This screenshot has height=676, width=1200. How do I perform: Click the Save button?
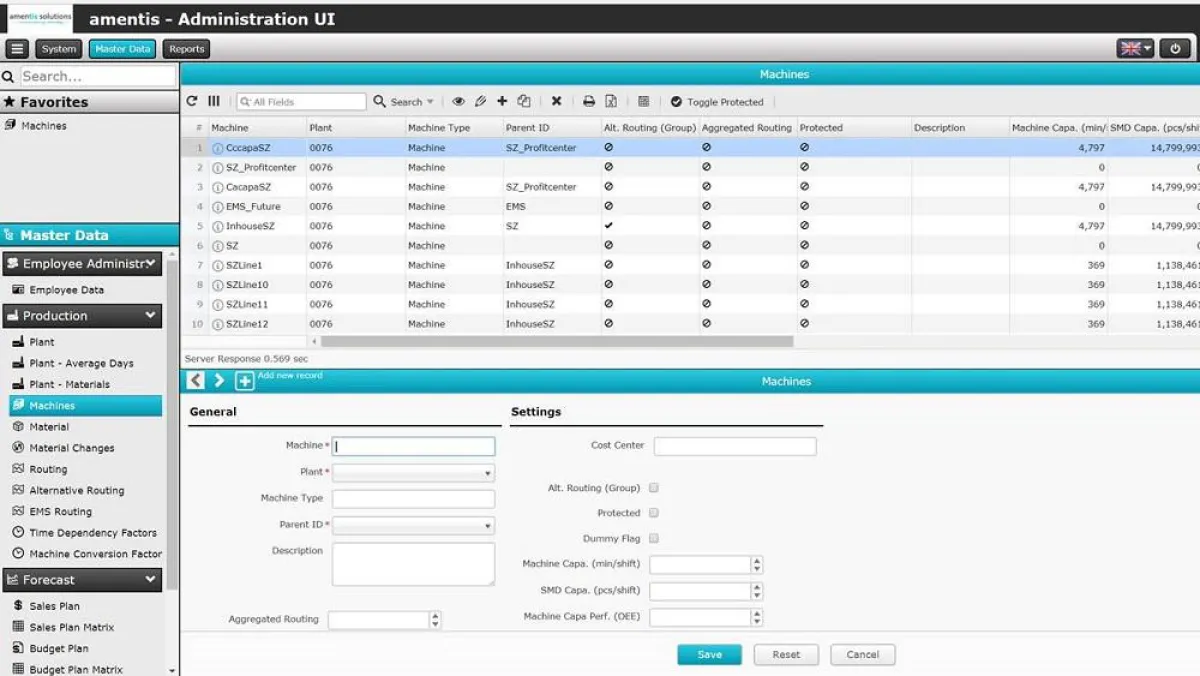coord(709,654)
